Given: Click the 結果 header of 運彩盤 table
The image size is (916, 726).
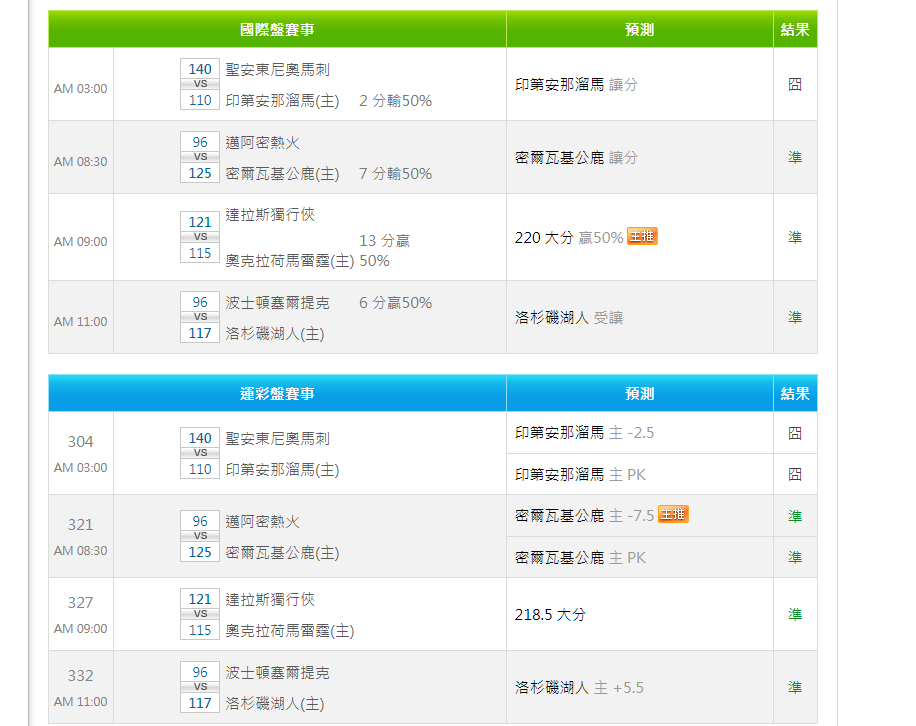Looking at the screenshot, I should click(x=795, y=393).
